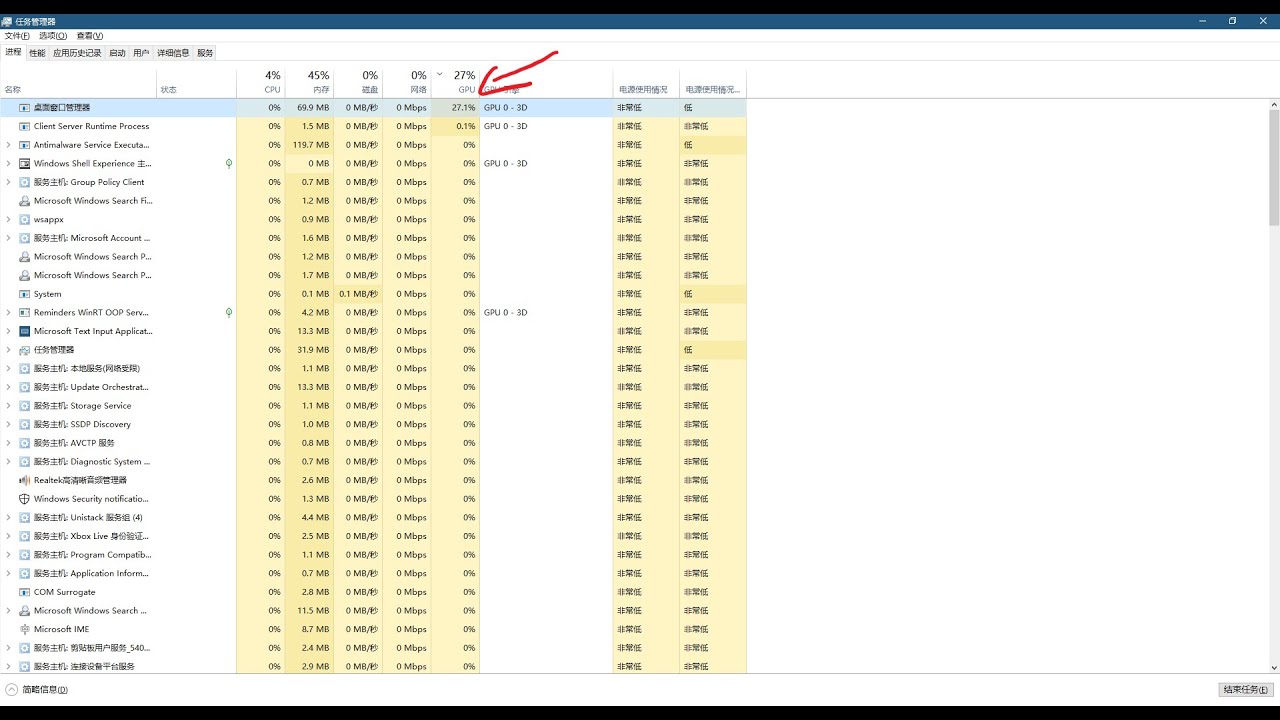
Task: Click the AVCTP 服务 gear icon
Action: coord(25,443)
